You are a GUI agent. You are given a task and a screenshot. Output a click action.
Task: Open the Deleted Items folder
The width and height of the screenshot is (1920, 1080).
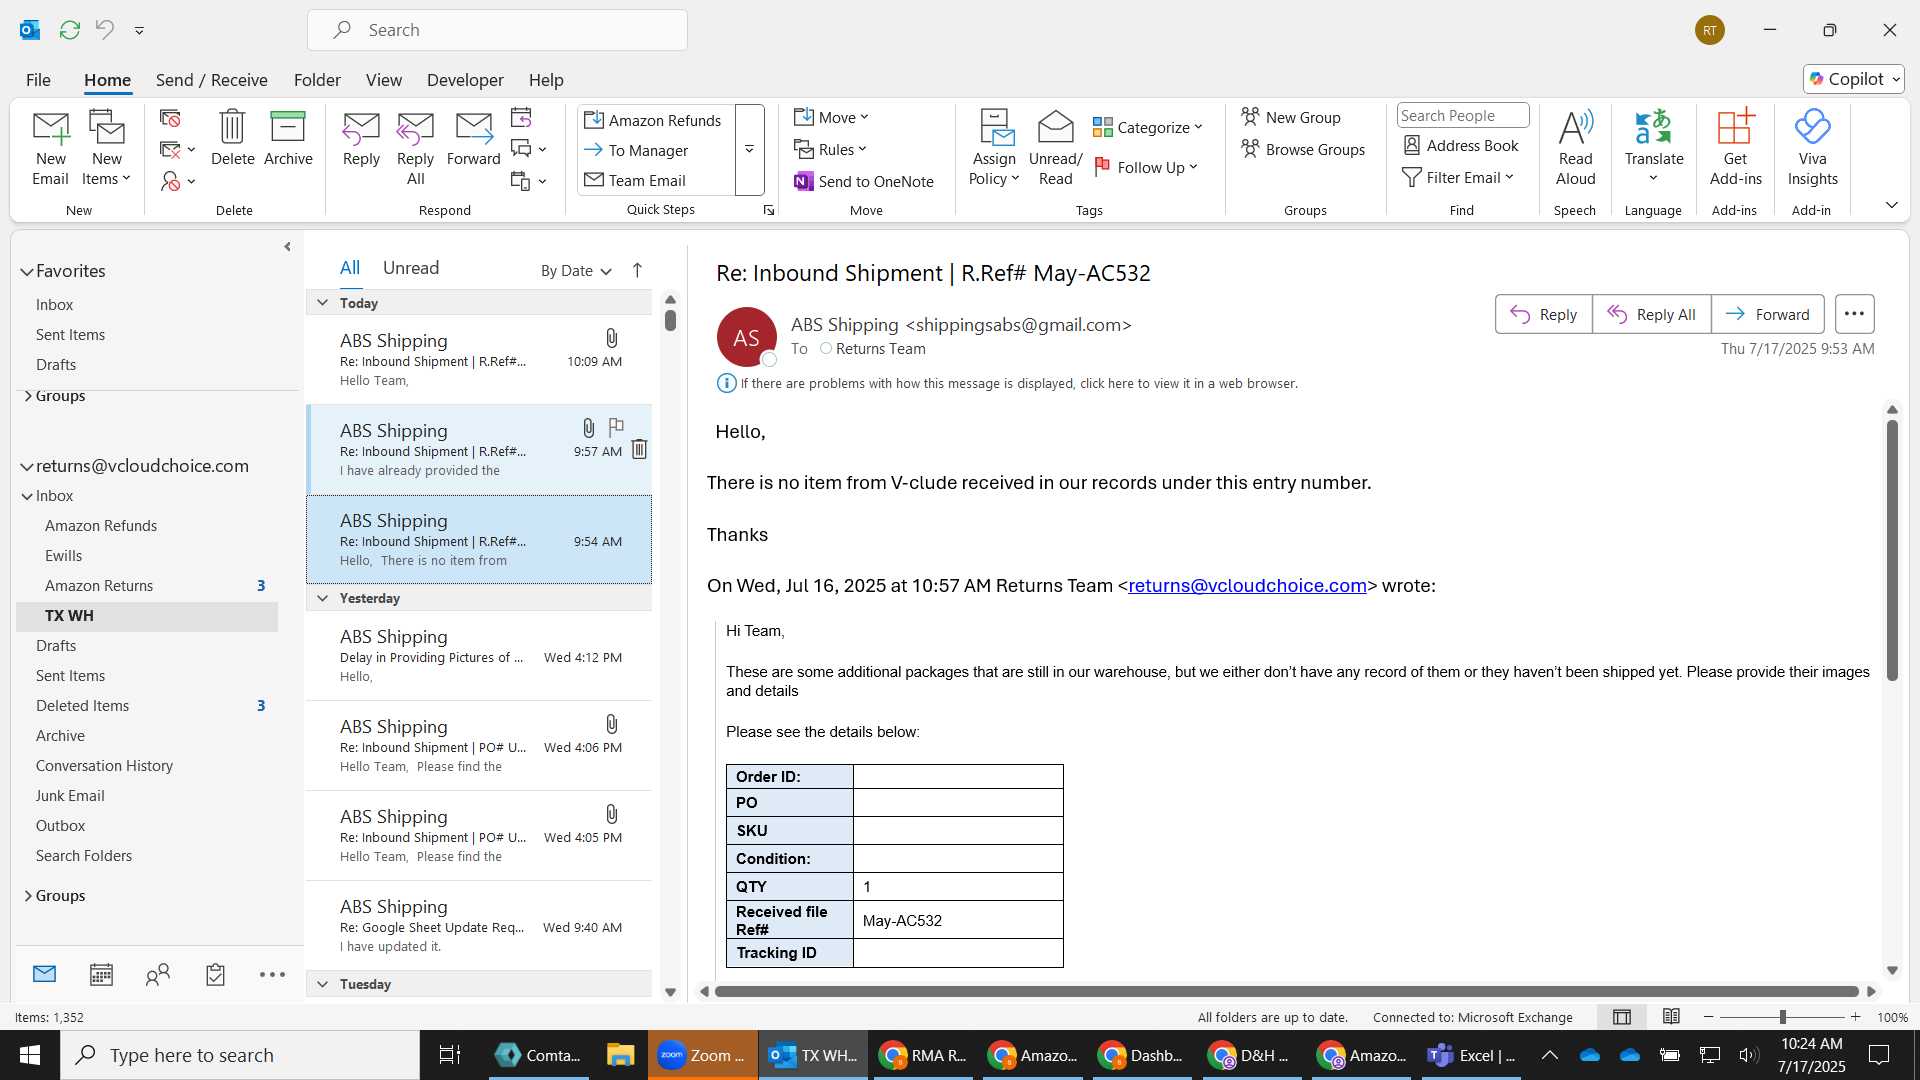coord(82,705)
